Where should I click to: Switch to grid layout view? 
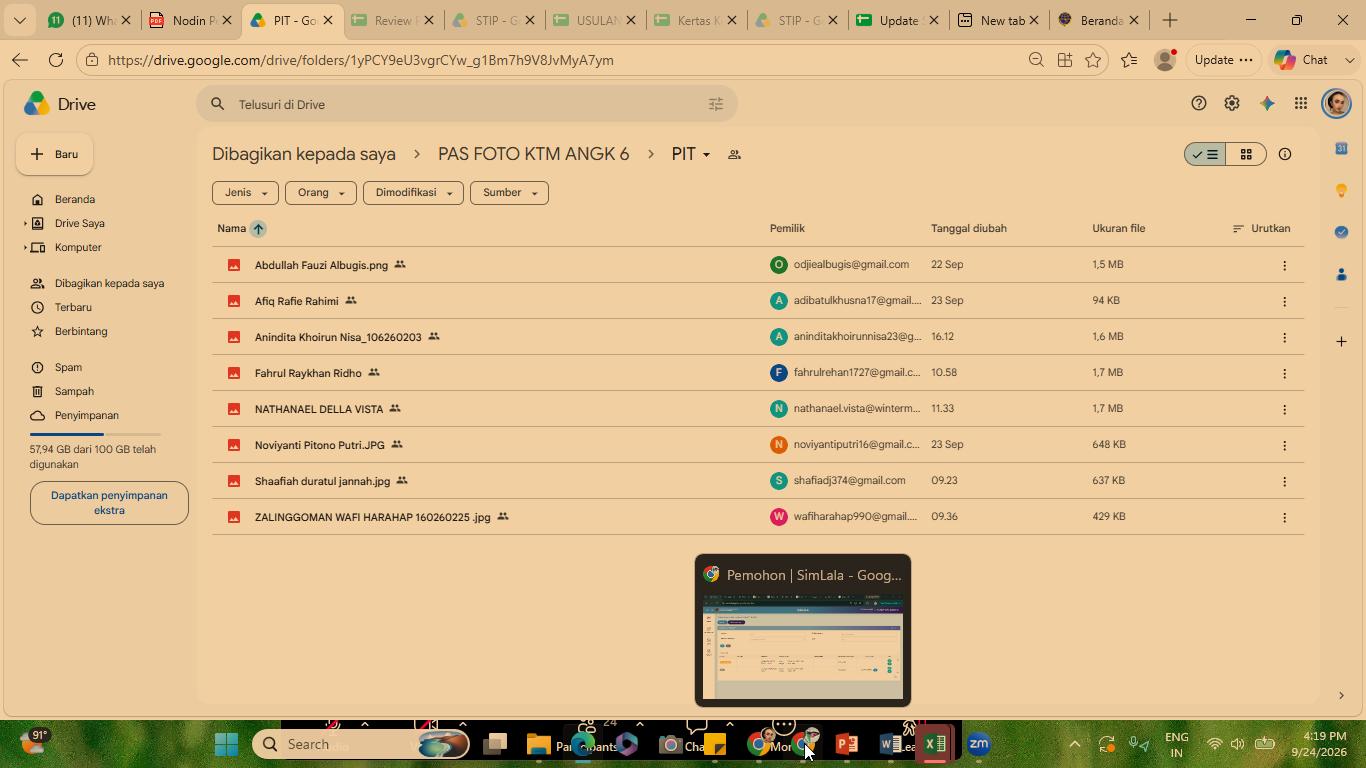[x=1246, y=154]
